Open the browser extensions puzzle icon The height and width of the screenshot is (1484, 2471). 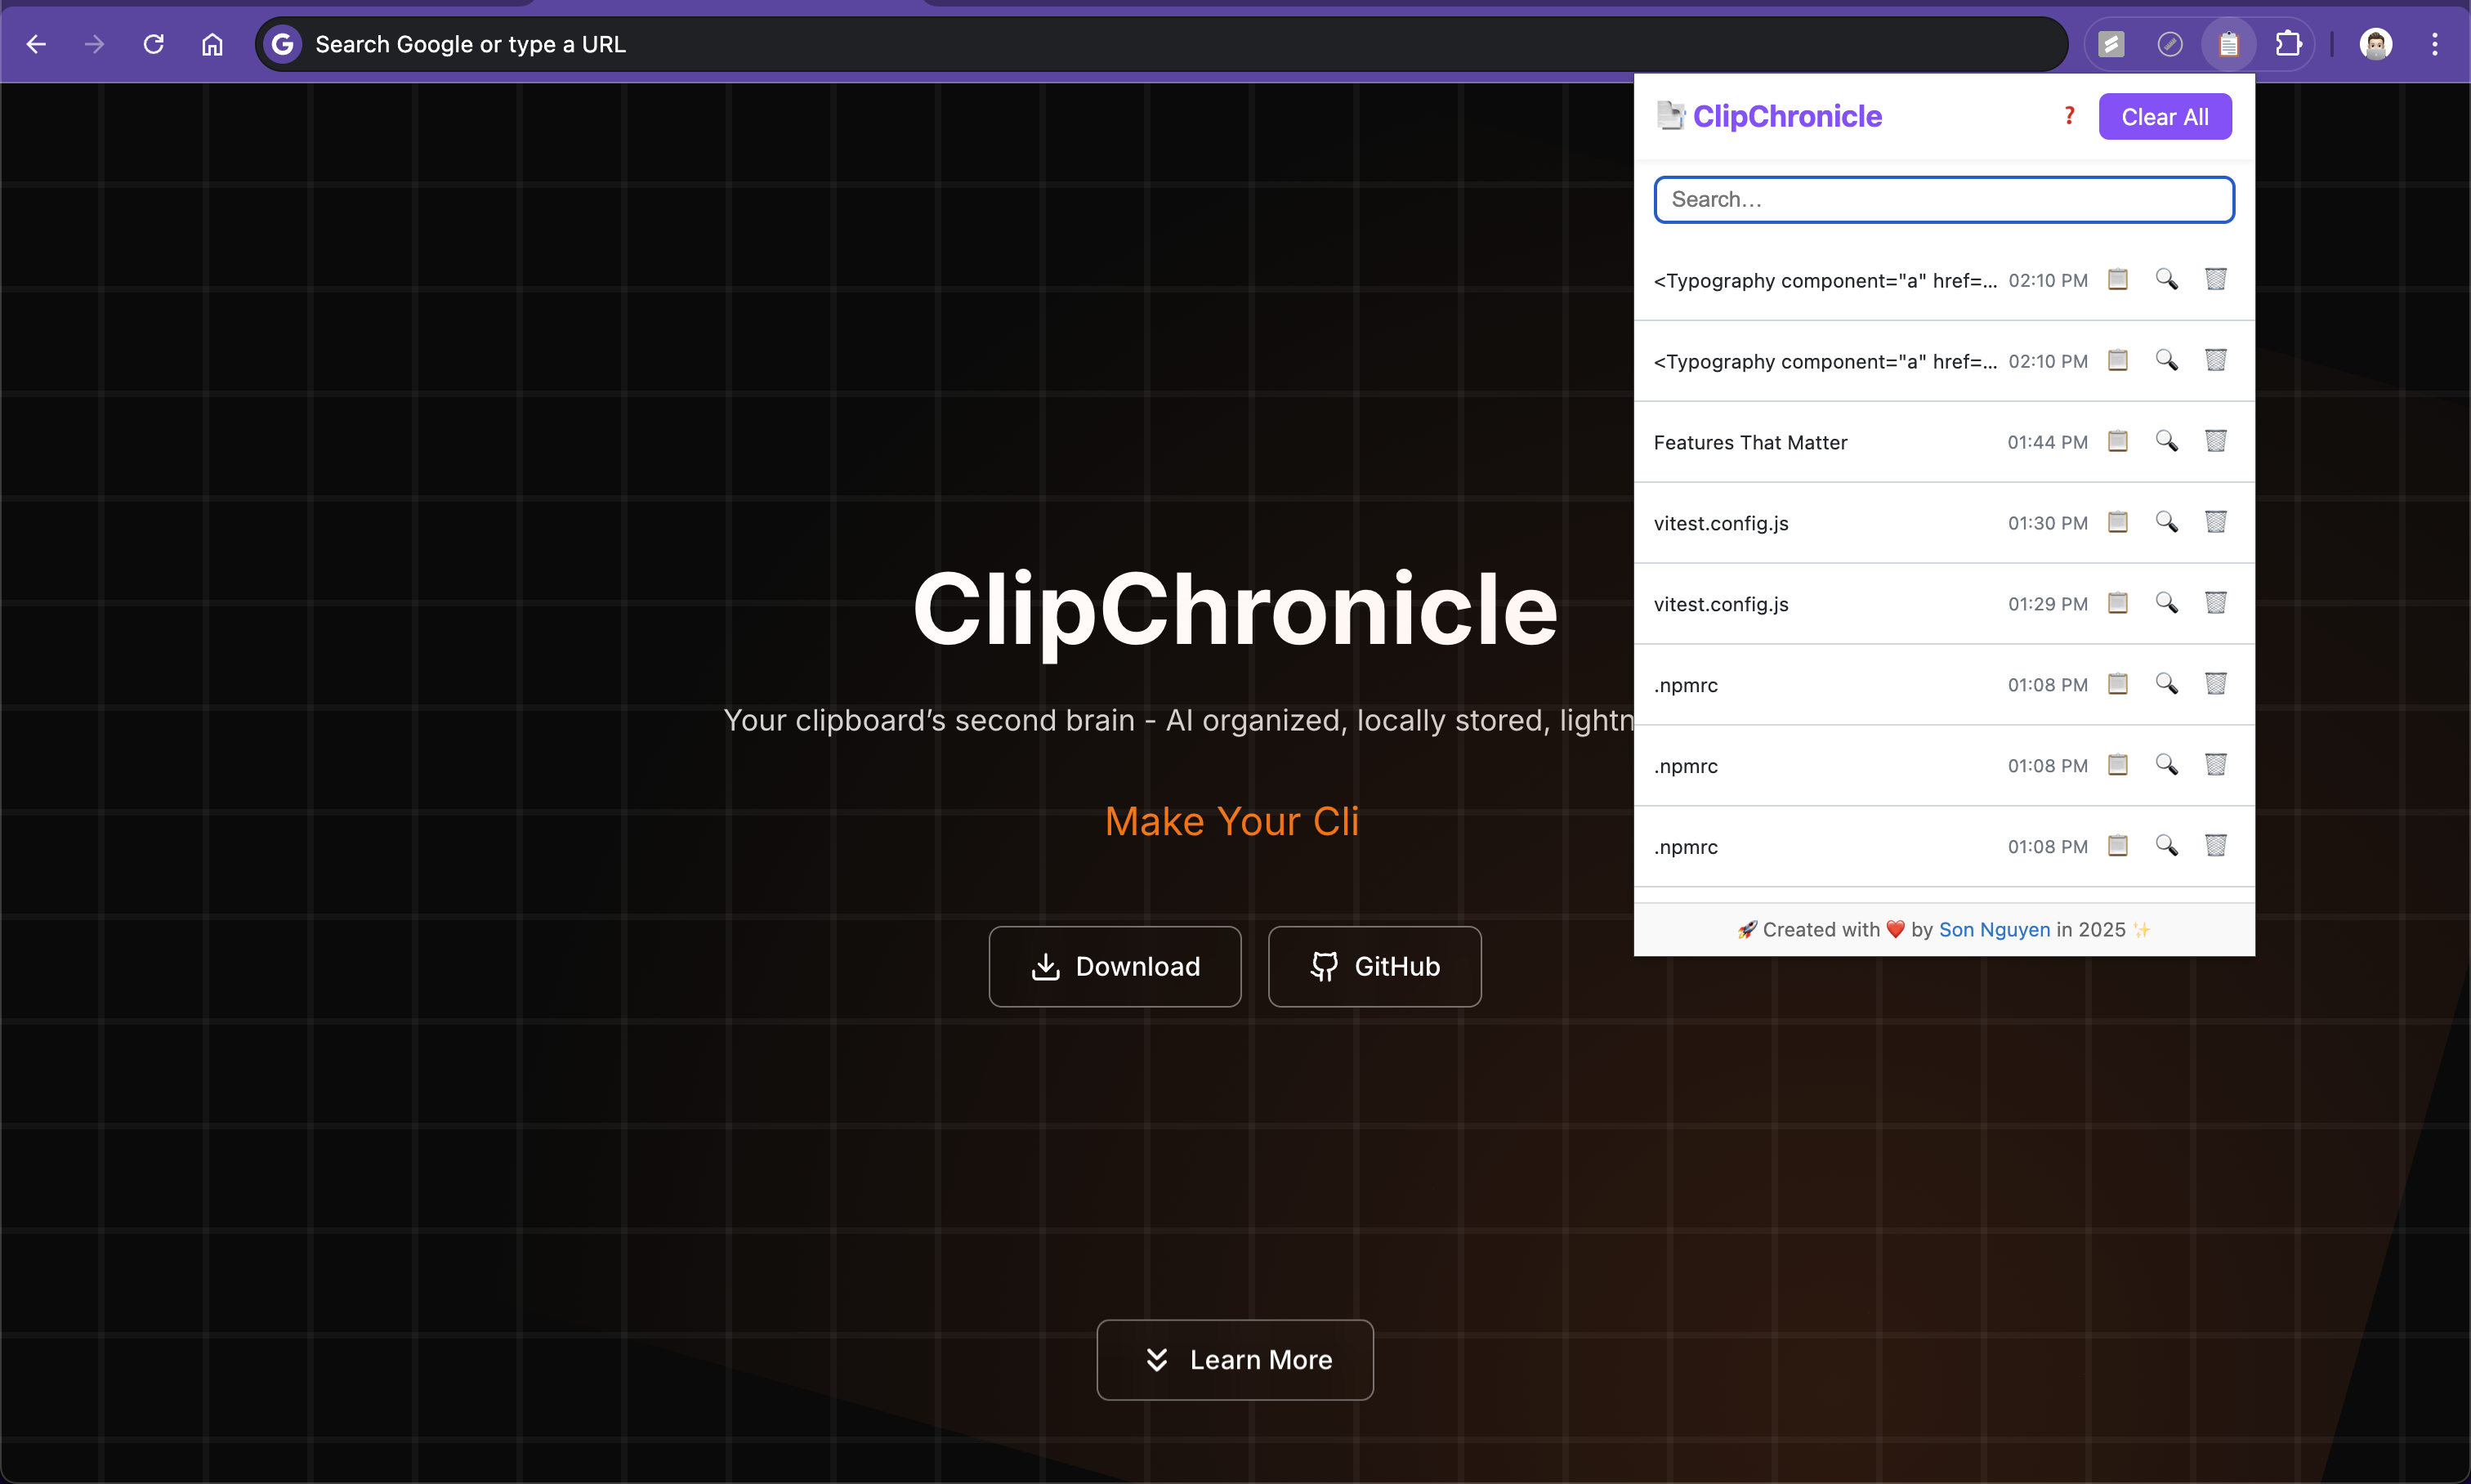(2288, 44)
